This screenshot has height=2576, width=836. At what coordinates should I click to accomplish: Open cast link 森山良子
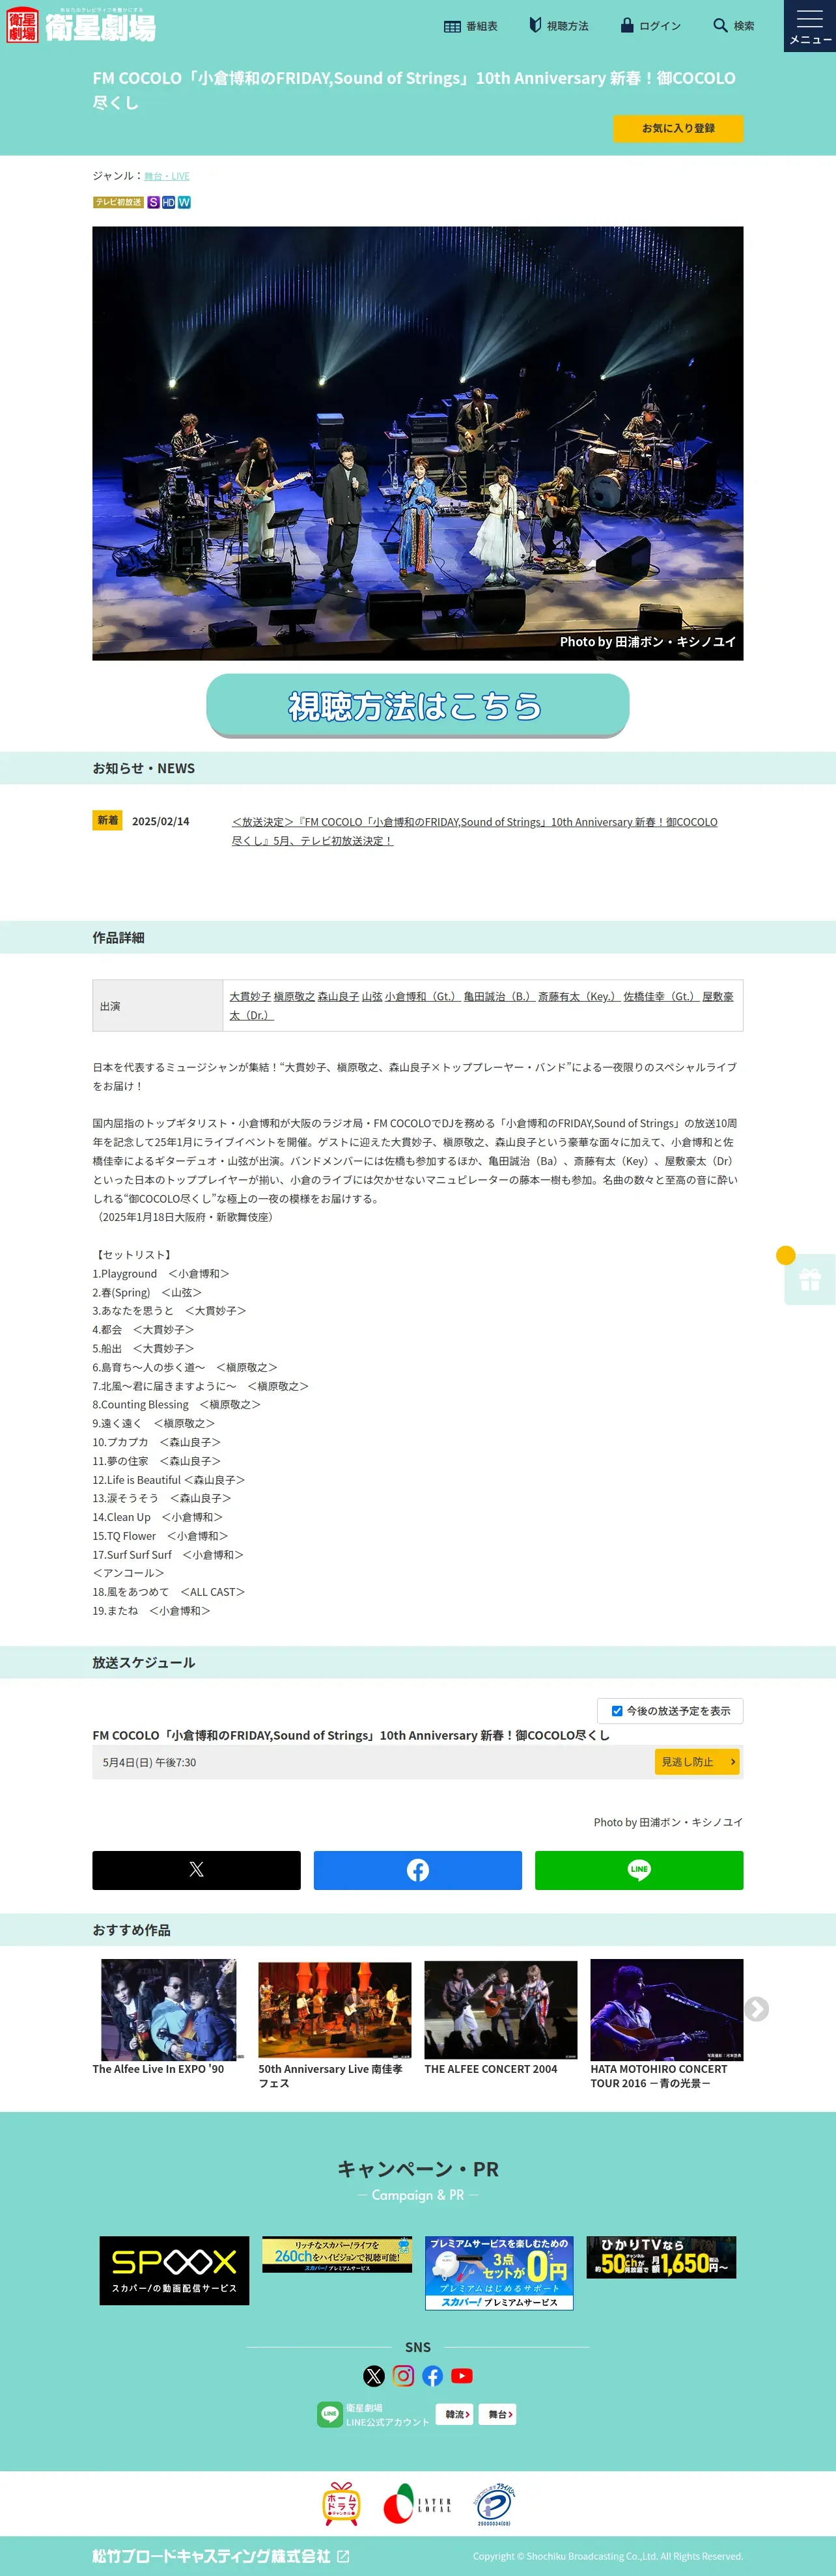338,996
